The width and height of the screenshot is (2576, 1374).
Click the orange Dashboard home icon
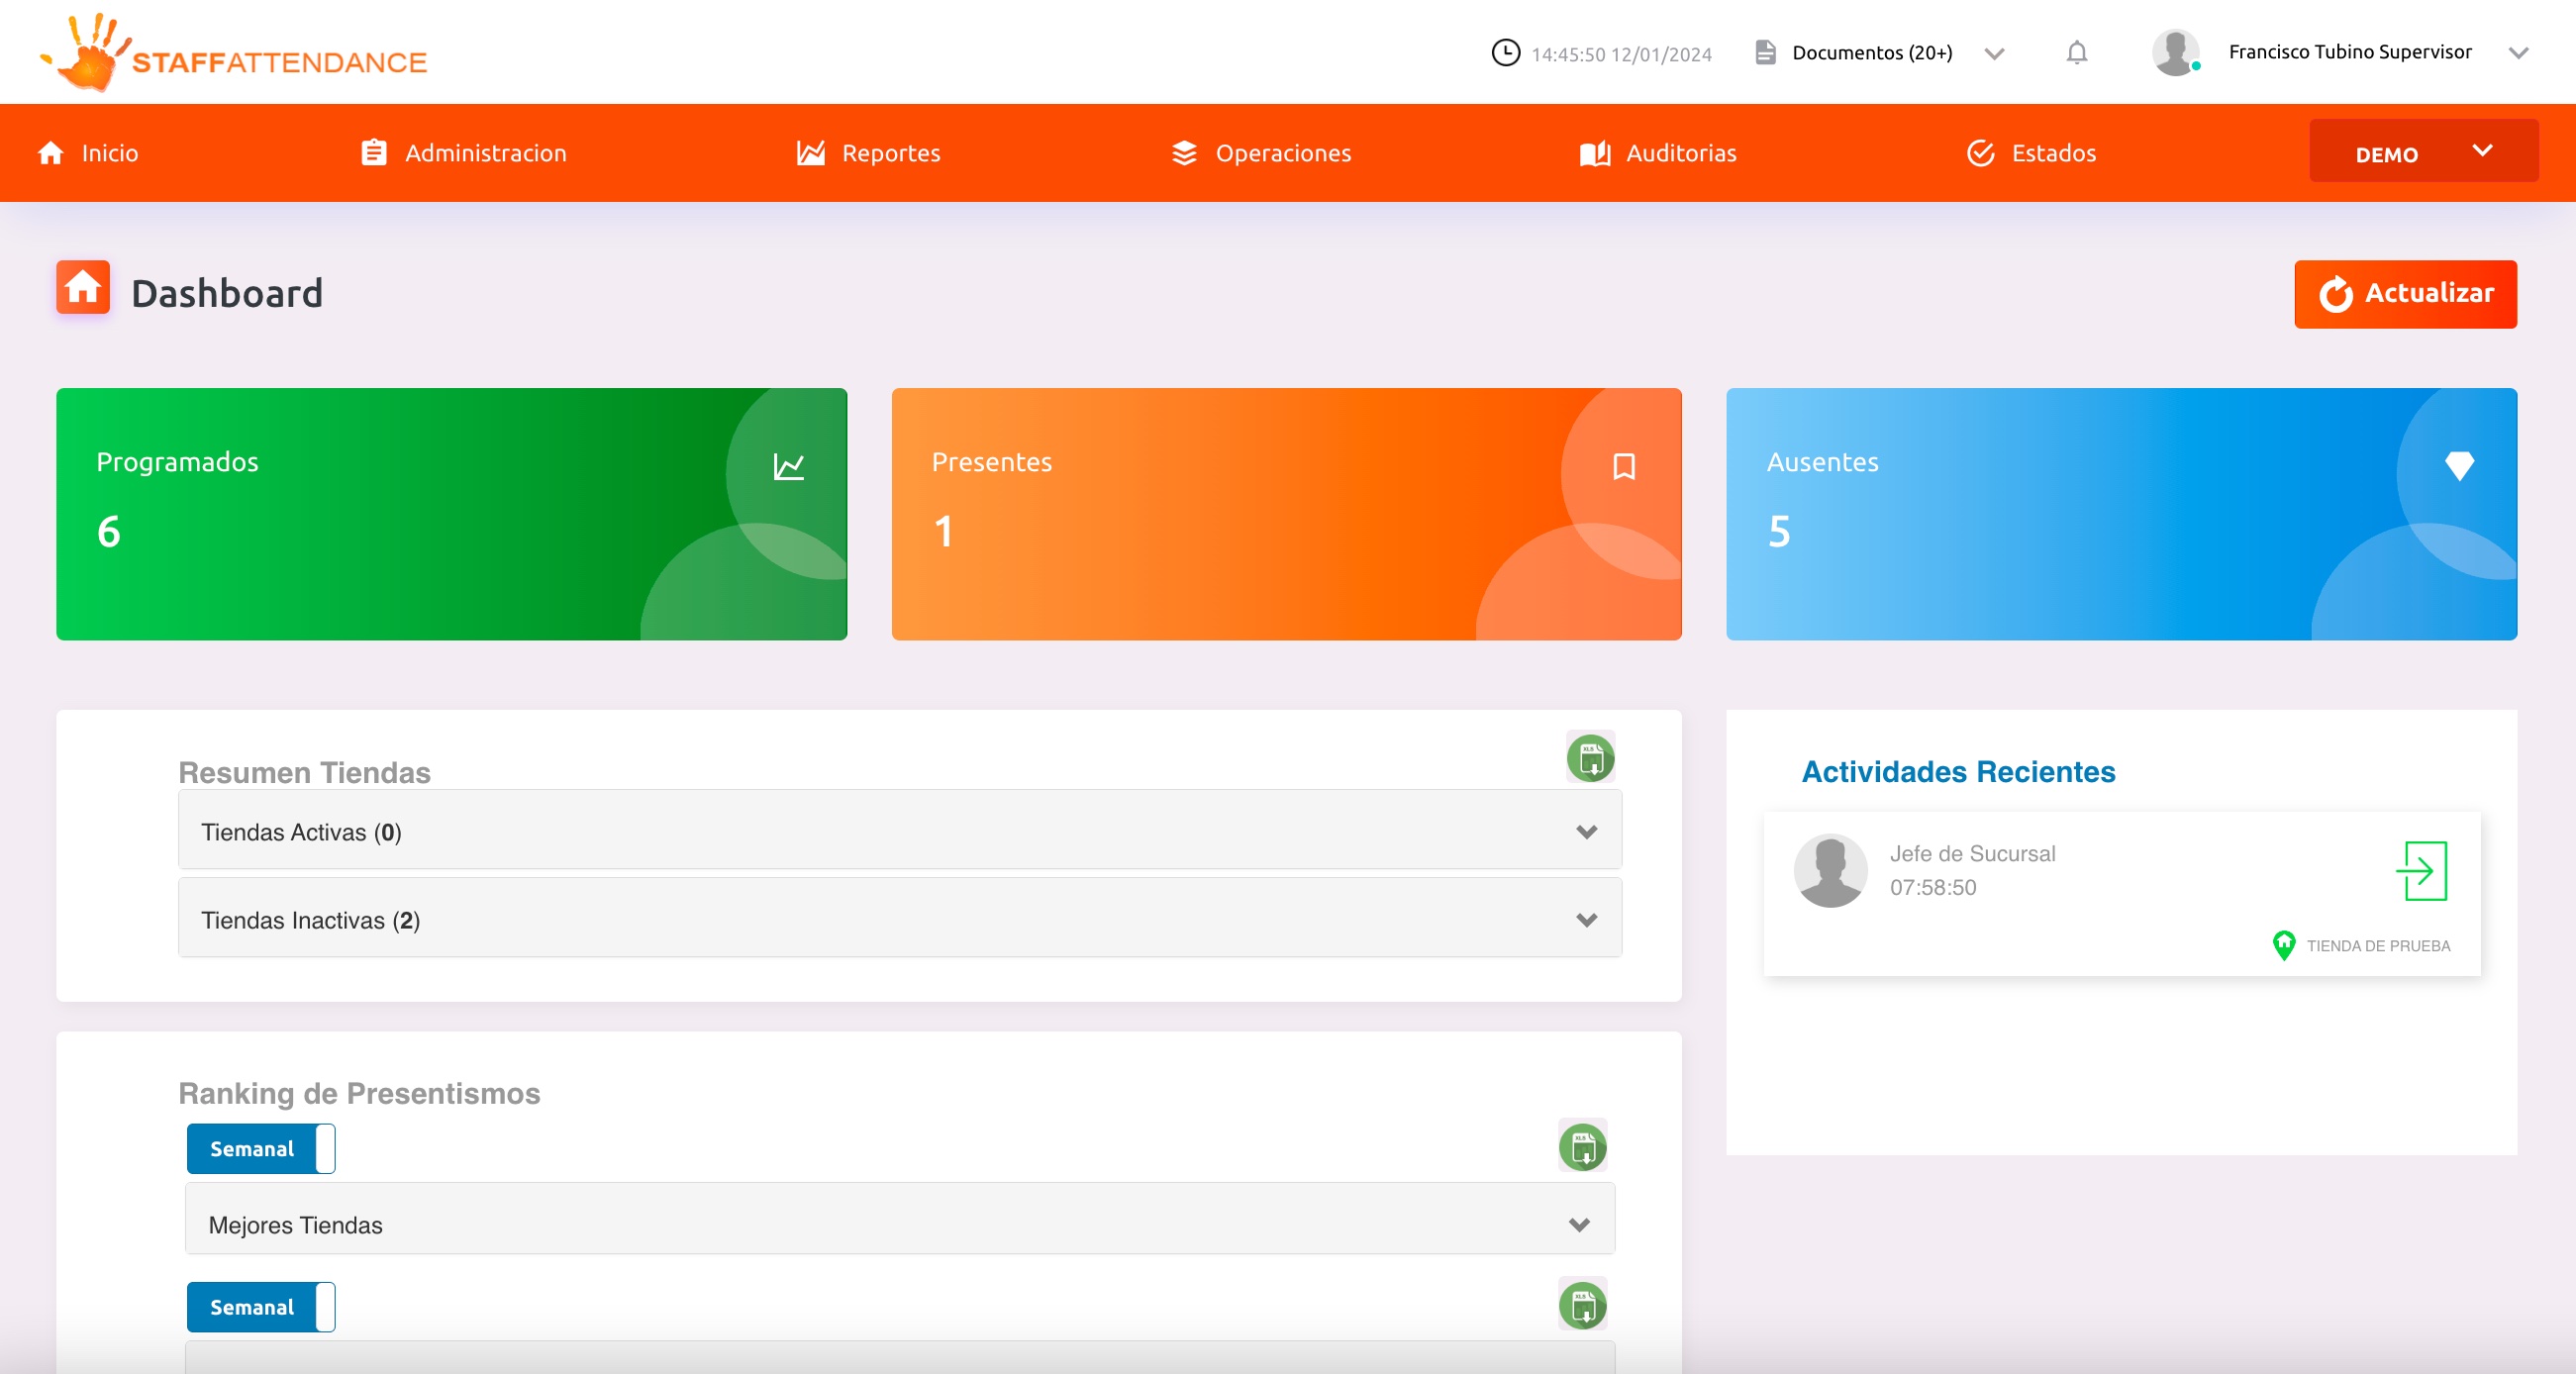pos(83,288)
